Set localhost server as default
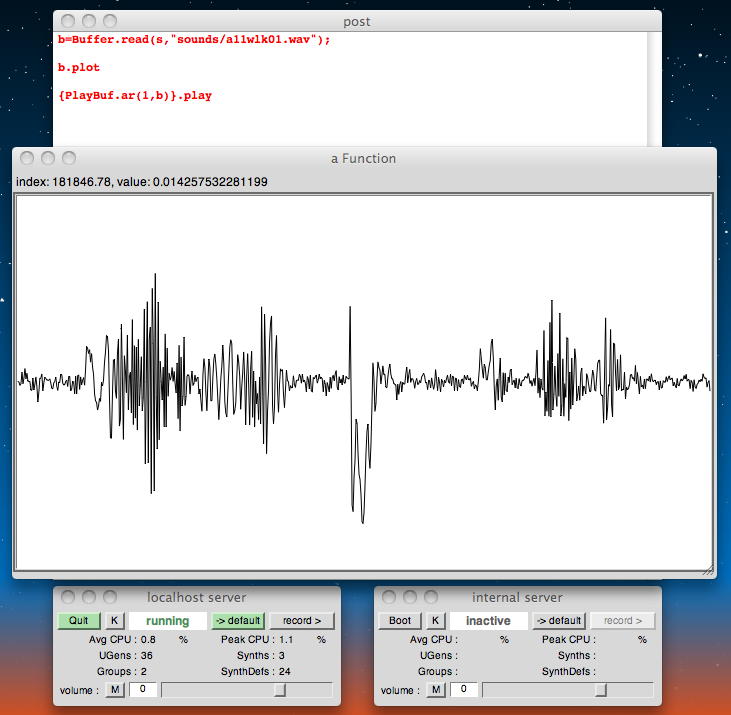The height and width of the screenshot is (715, 731). 238,620
